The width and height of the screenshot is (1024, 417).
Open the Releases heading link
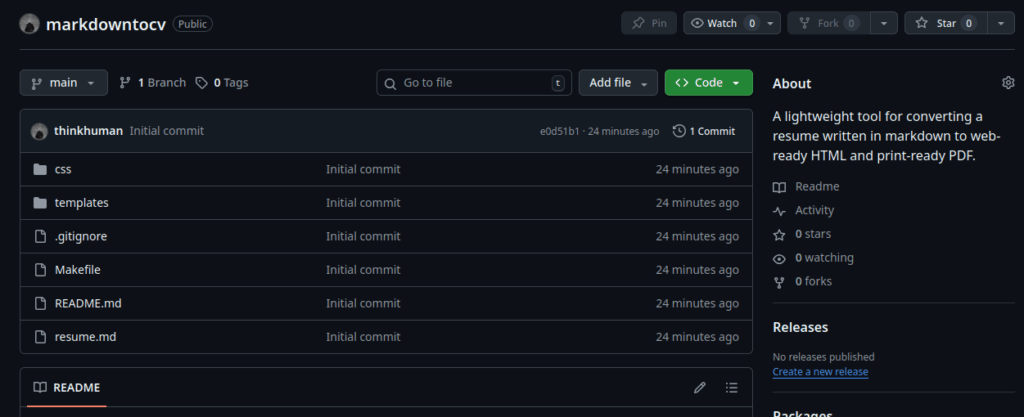point(801,327)
